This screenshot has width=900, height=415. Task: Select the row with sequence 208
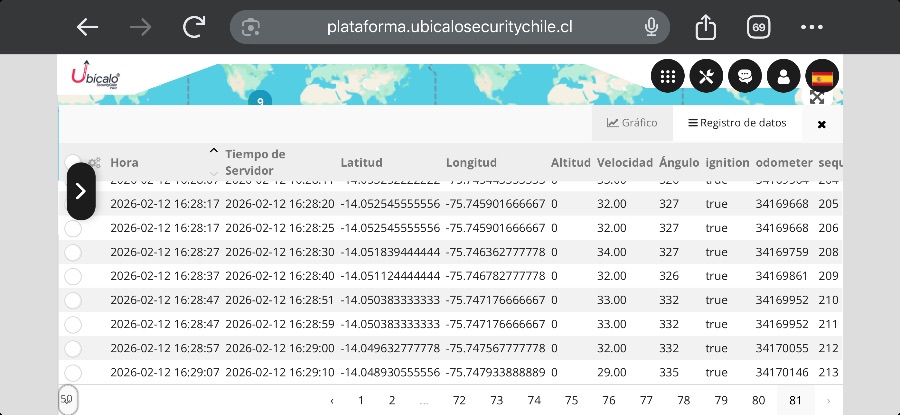pos(73,252)
